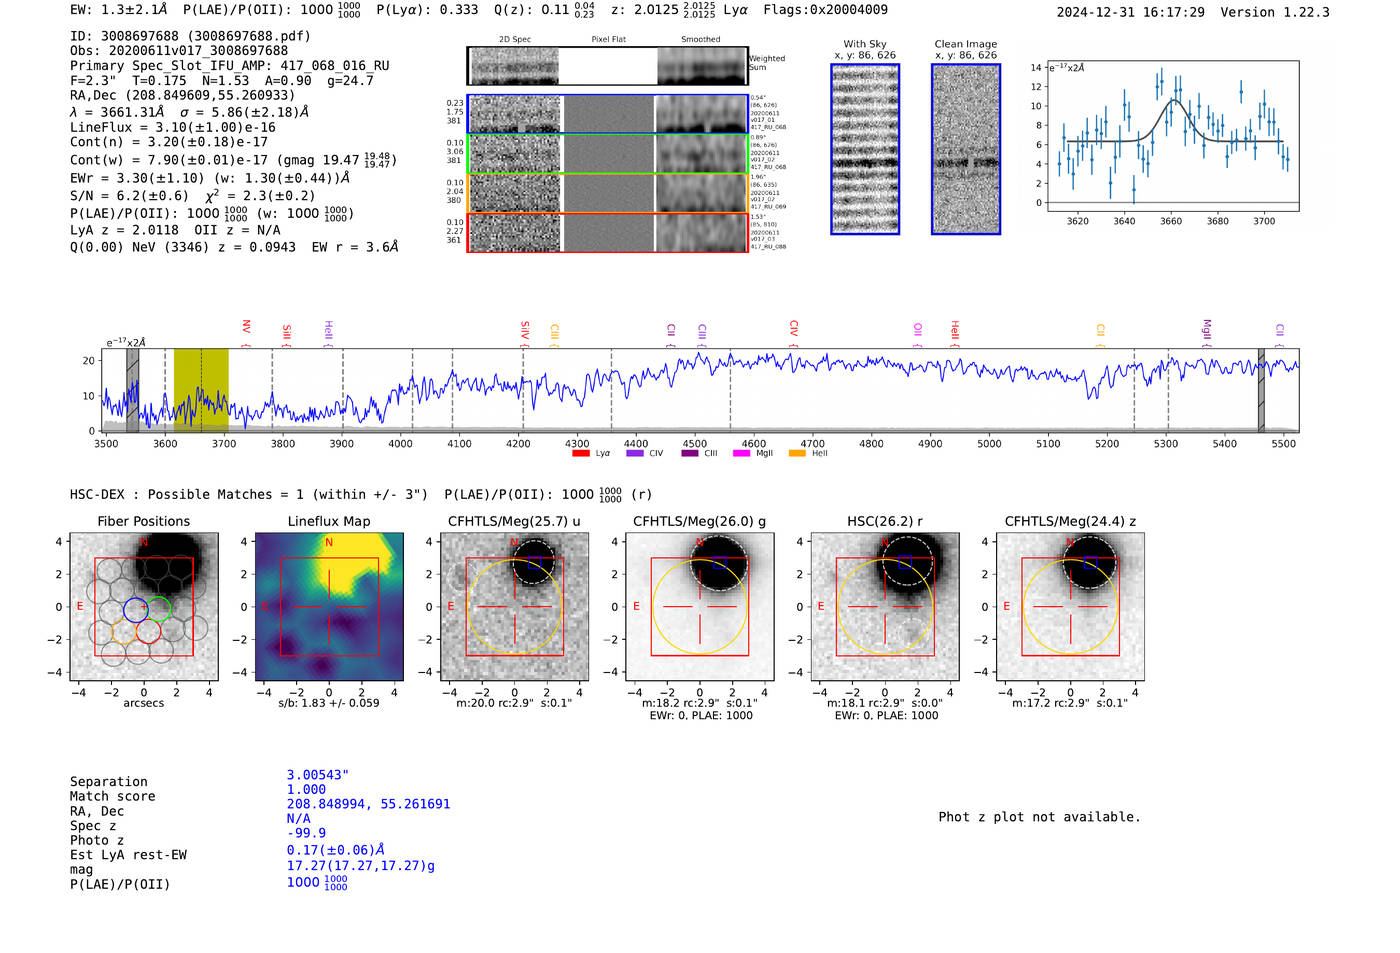Click the Cont(w) = 7.90(±0.01)e-17 line
Image resolution: width=1400 pixels, height=953 pixels.
(234, 160)
